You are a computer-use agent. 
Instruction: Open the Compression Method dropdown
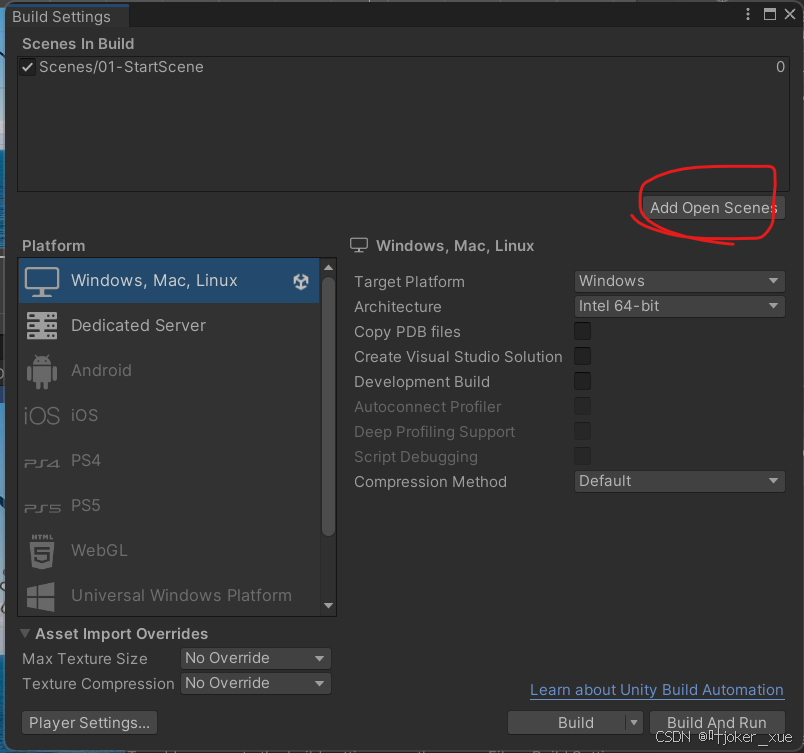click(679, 481)
